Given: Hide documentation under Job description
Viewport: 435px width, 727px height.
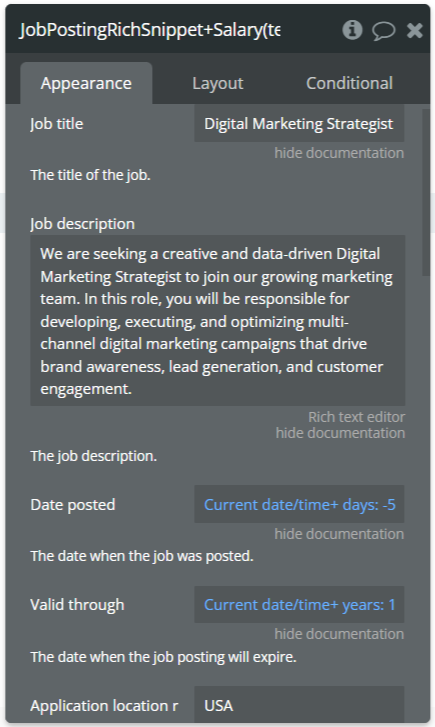Looking at the screenshot, I should pyautogui.click(x=340, y=433).
